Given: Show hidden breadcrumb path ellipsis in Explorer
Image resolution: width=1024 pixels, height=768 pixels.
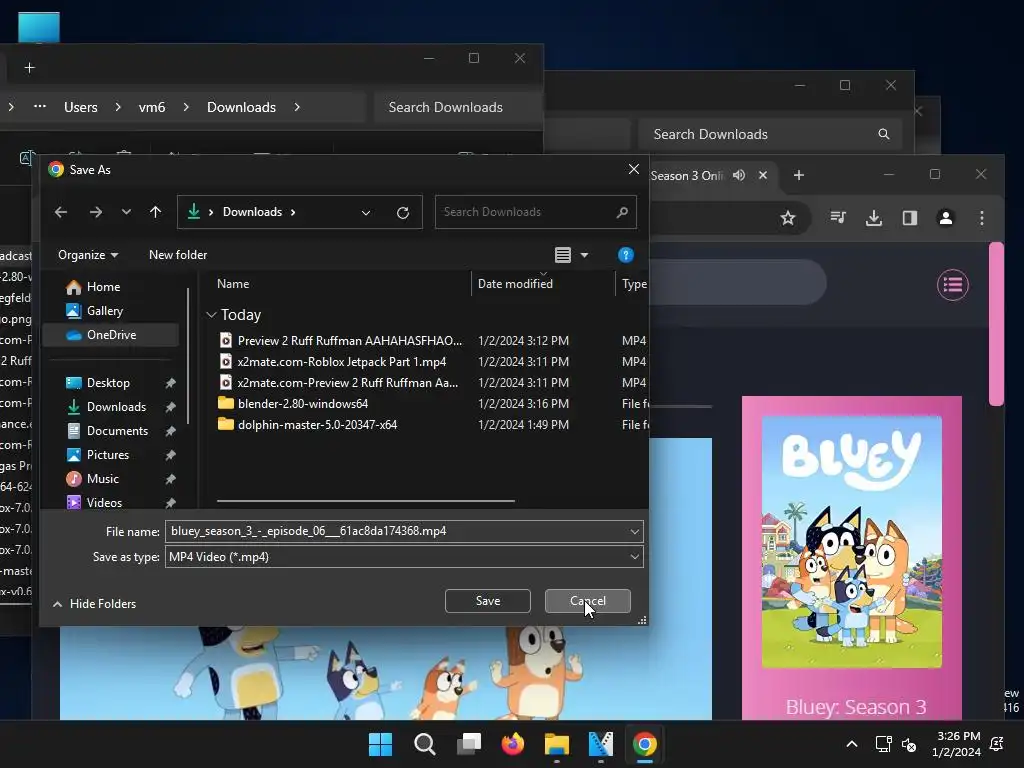Looking at the screenshot, I should coord(40,106).
